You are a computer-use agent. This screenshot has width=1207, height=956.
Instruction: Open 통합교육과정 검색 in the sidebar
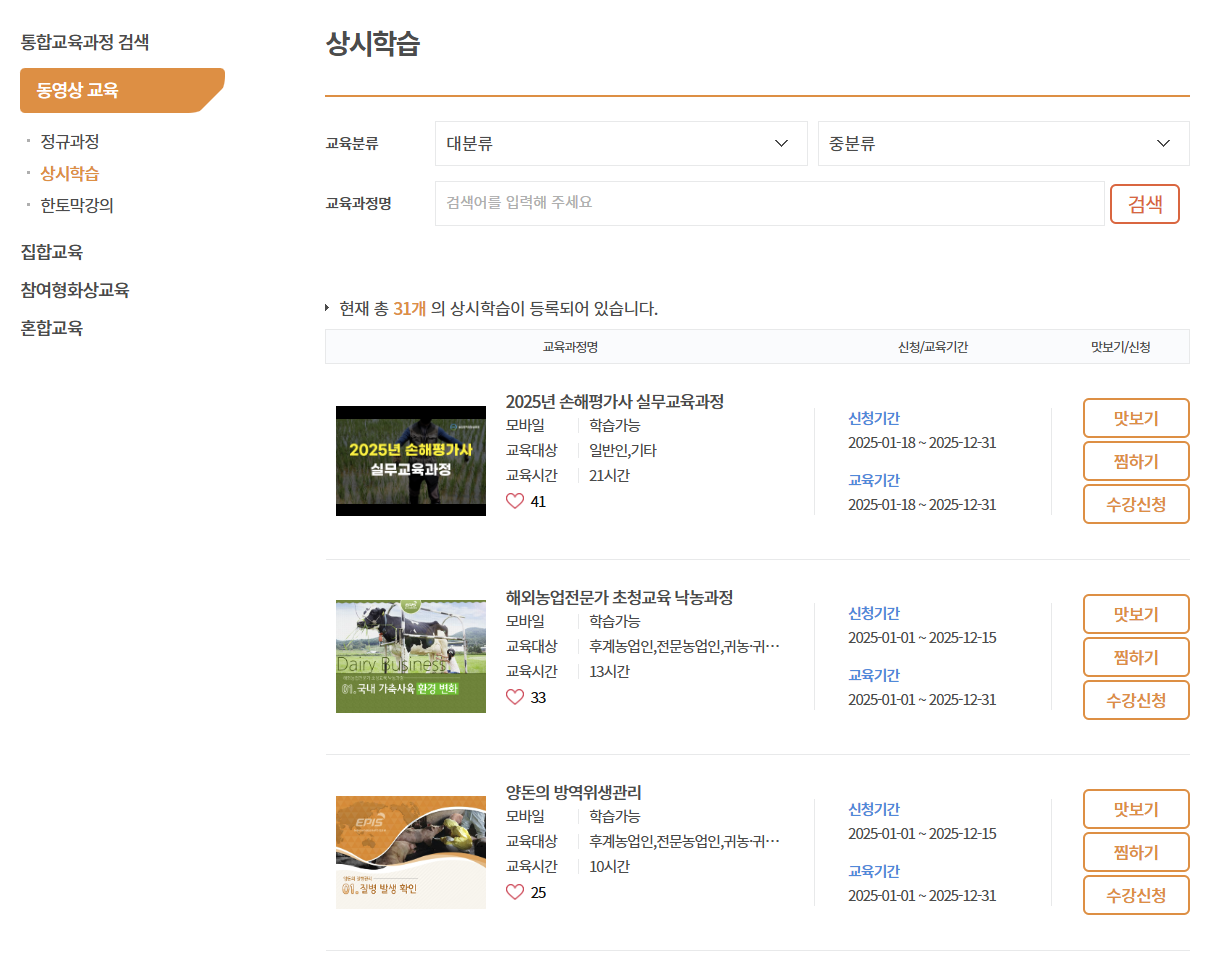pyautogui.click(x=85, y=42)
